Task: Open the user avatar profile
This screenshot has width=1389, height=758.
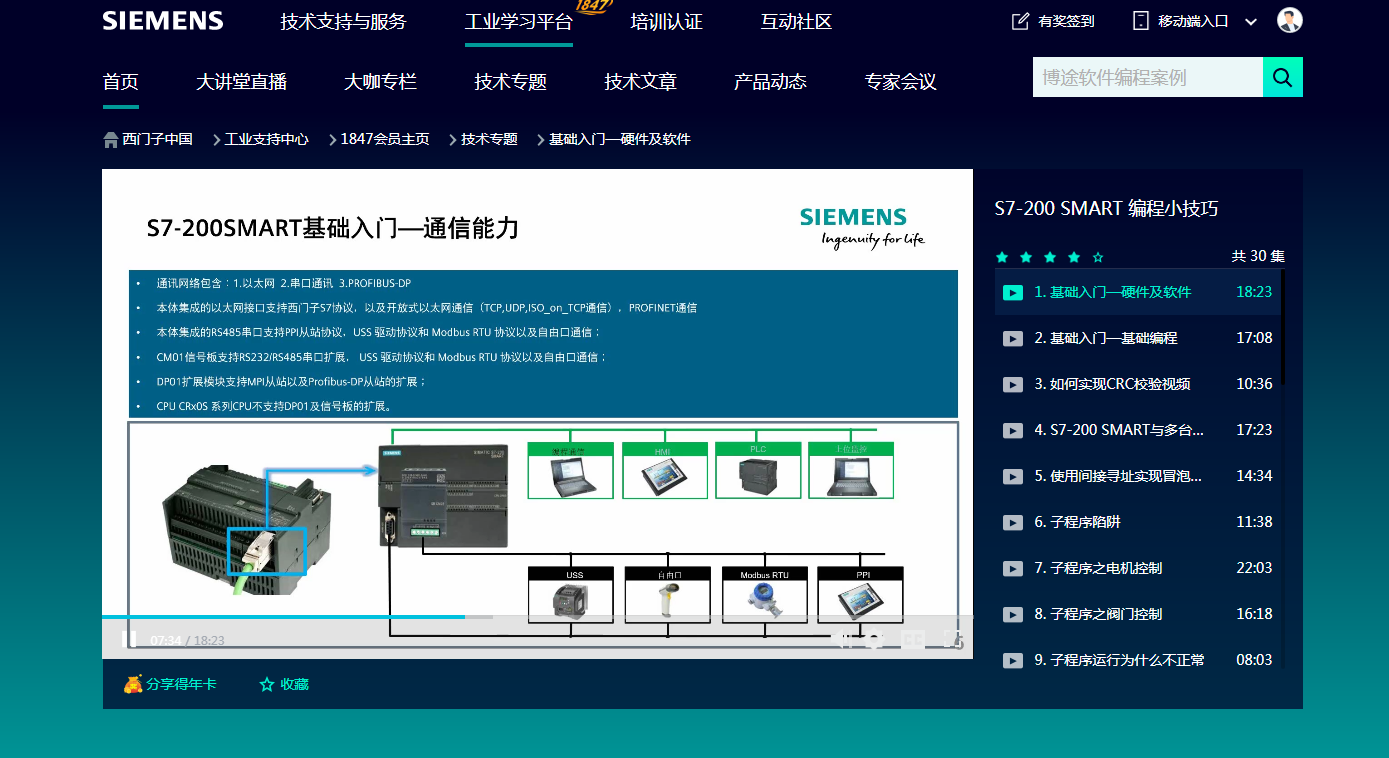Action: pos(1290,21)
